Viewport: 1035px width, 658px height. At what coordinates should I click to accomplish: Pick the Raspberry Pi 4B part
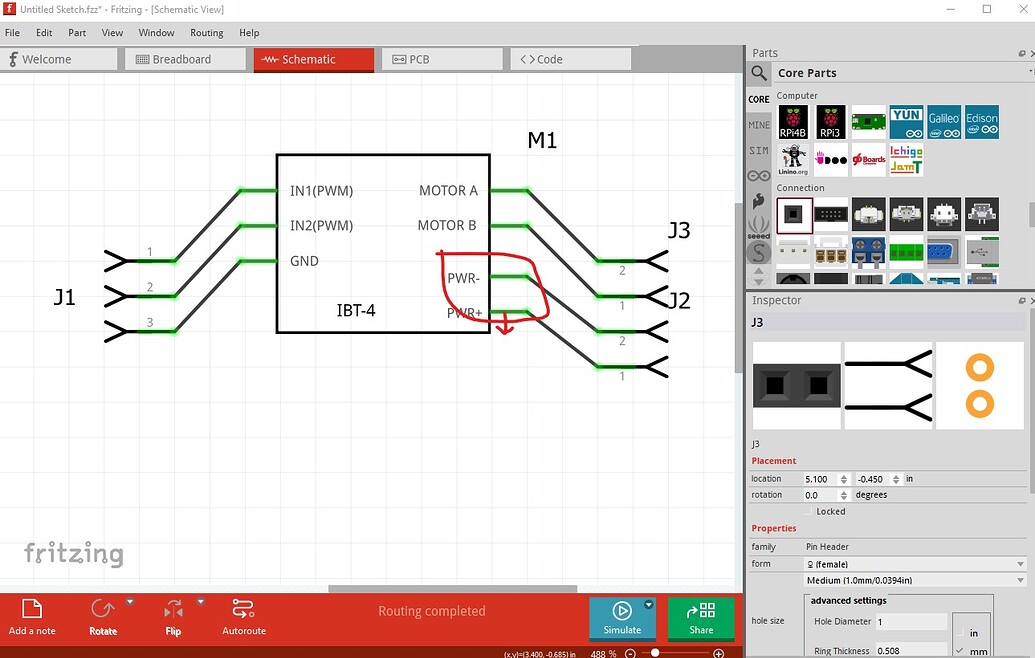793,122
